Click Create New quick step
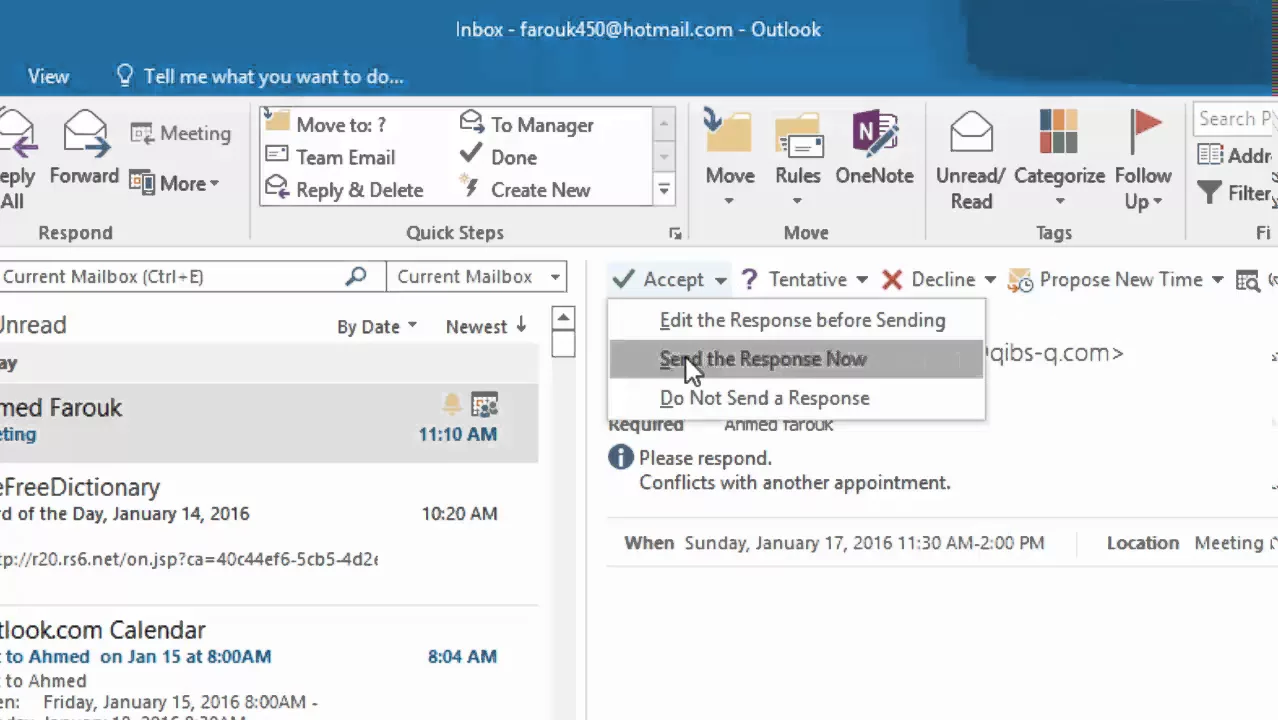 pos(525,190)
